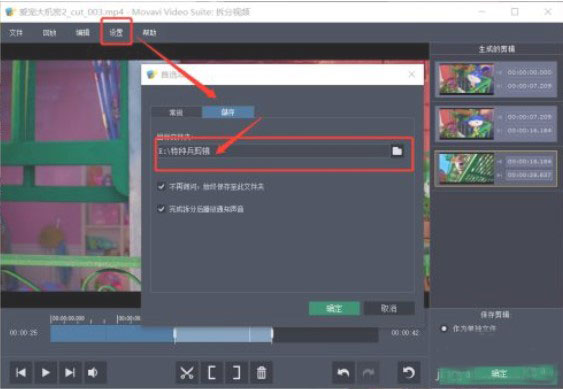563x389 pixels.
Task: Open the 编辑 menu
Action: 83,33
